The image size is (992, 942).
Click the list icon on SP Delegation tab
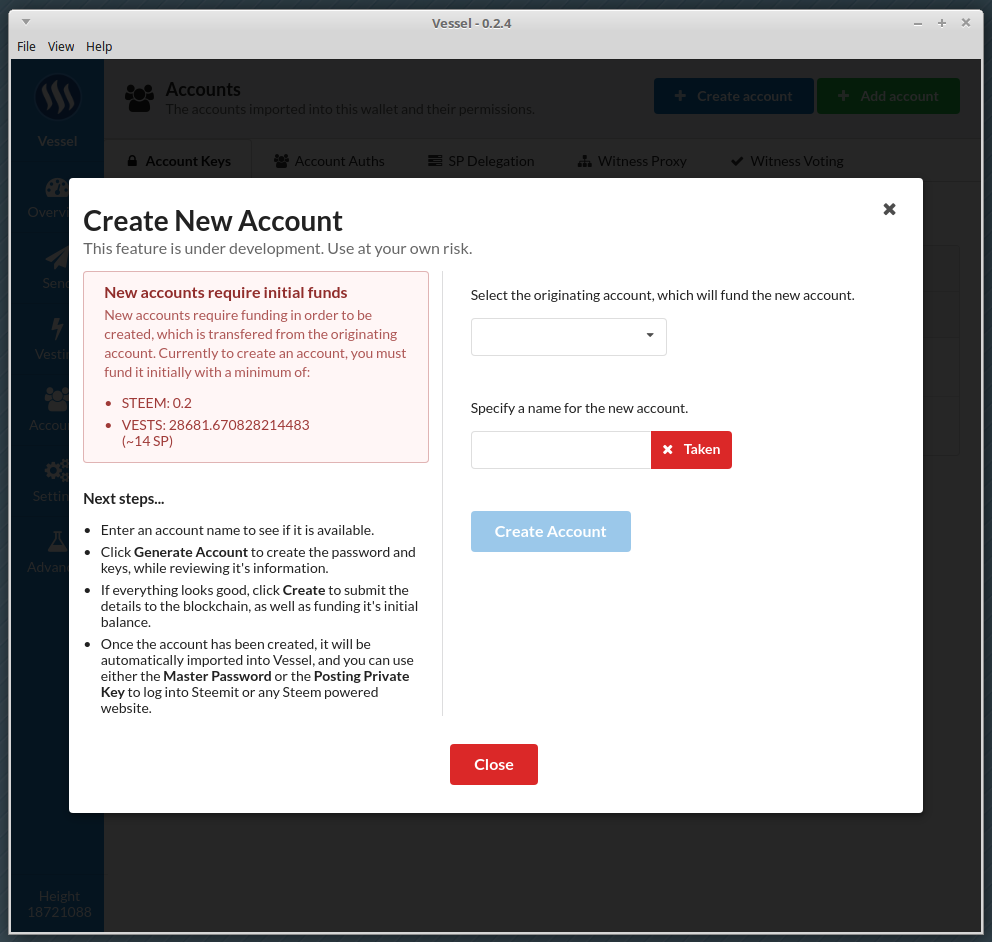(x=435, y=161)
